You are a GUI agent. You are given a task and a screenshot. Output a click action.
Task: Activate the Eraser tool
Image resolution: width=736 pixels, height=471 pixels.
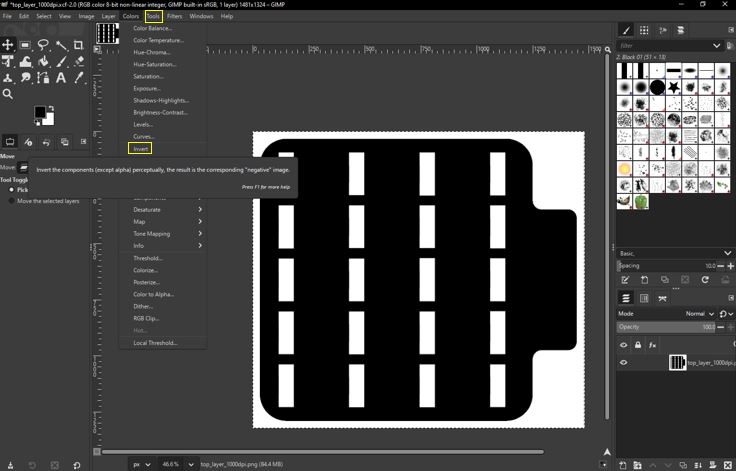[79, 62]
